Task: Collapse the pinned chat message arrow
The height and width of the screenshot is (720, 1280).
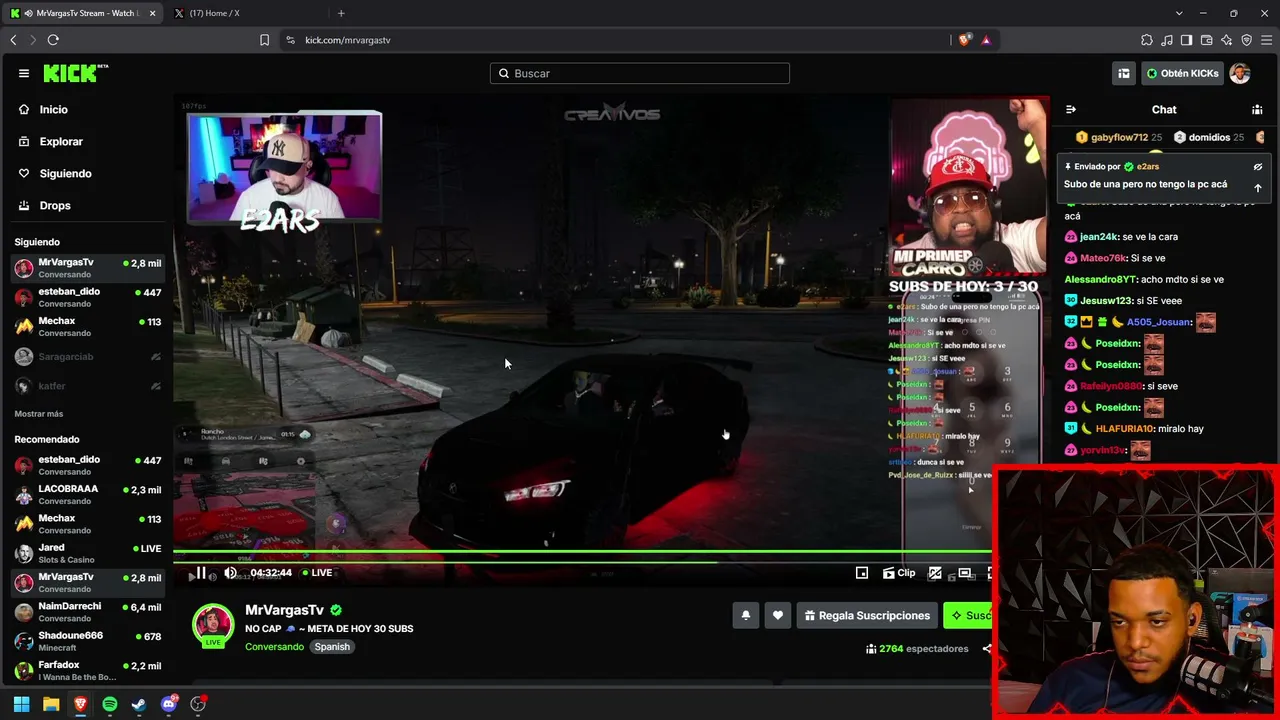Action: 1258,187
